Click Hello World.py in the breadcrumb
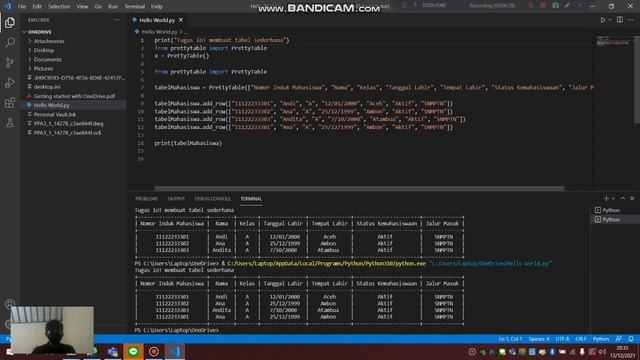The width and height of the screenshot is (640, 360). pos(159,31)
